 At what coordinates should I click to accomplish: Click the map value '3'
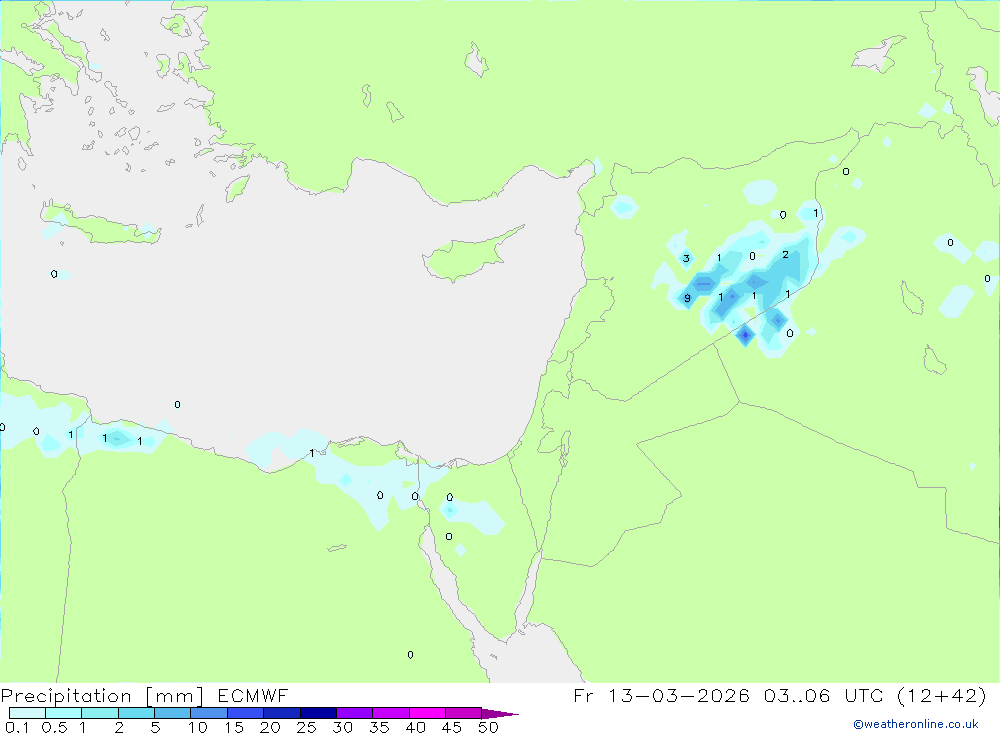686,258
